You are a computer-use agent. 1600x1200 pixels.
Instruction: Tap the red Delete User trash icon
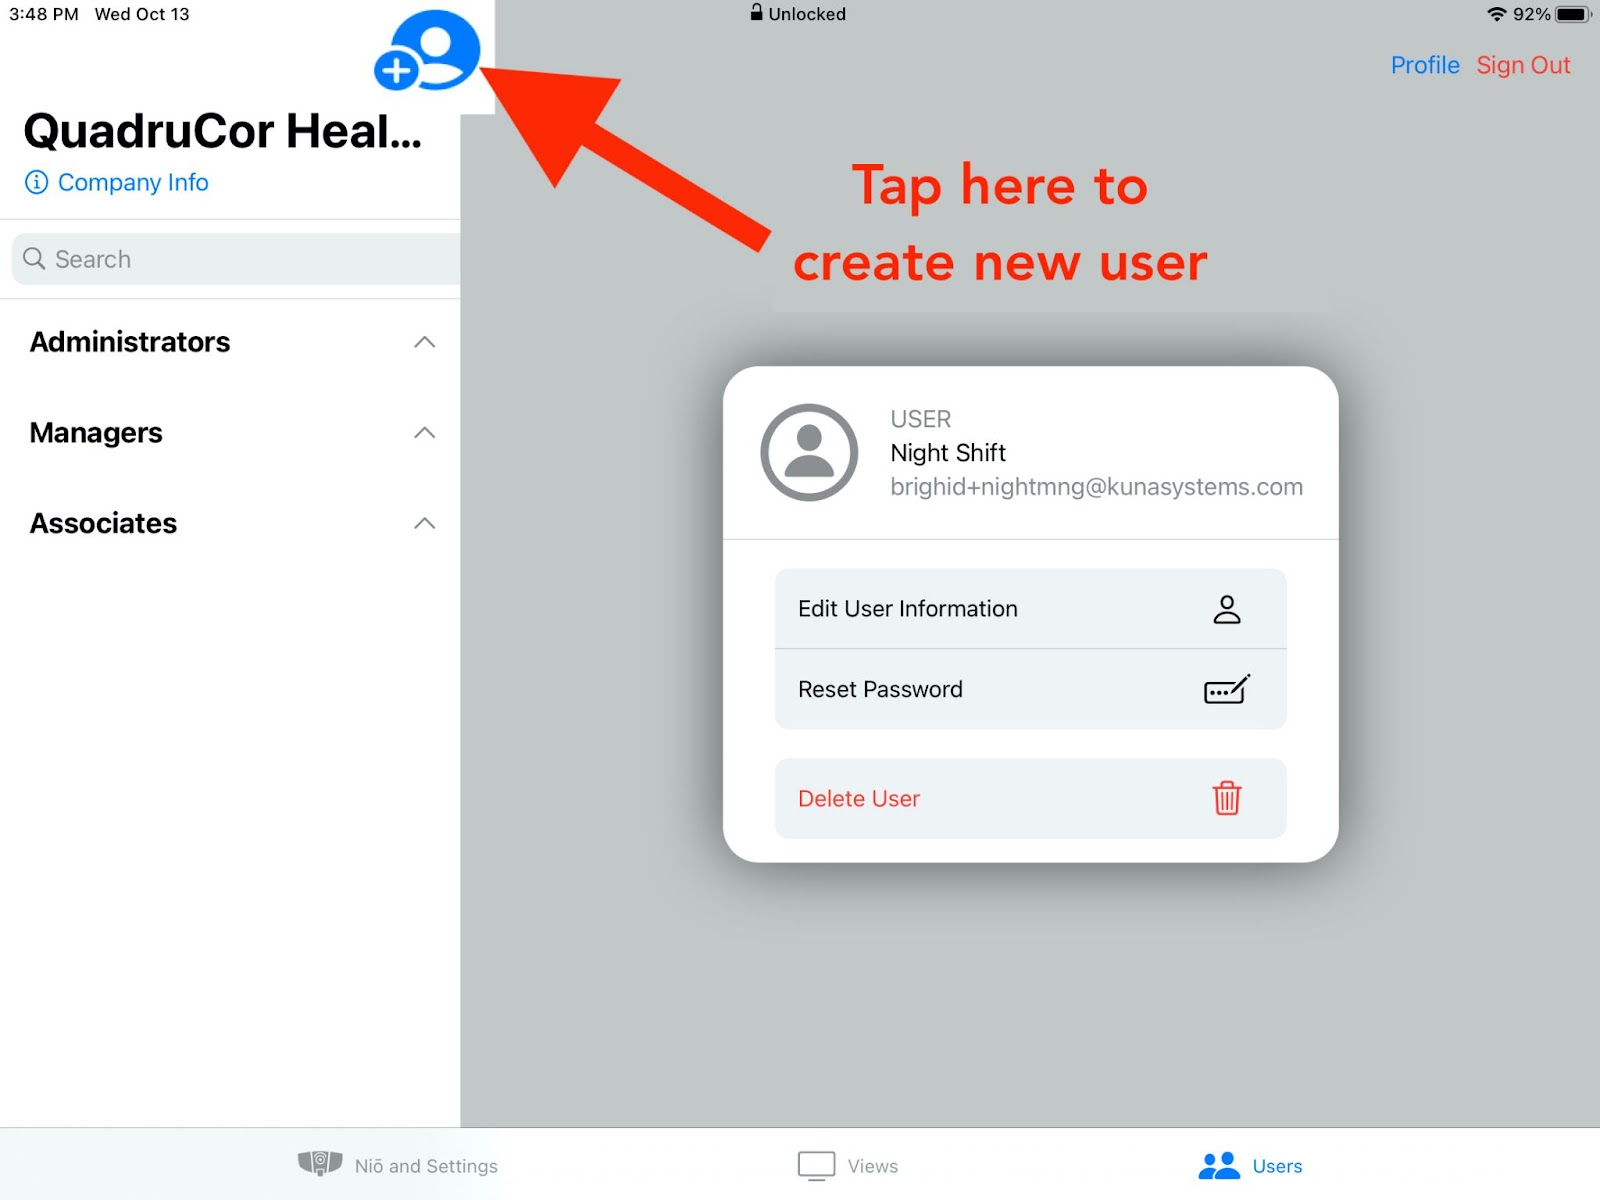tap(1226, 799)
